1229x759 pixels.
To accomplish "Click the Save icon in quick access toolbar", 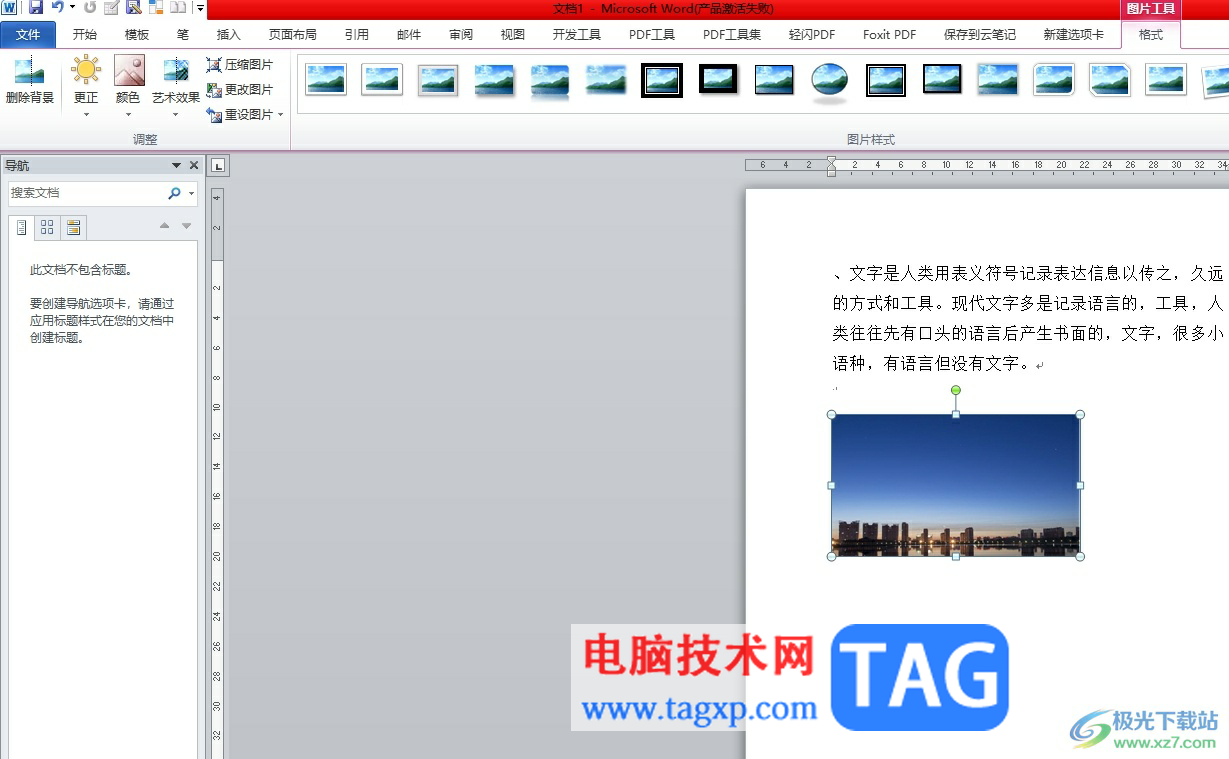I will 35,8.
